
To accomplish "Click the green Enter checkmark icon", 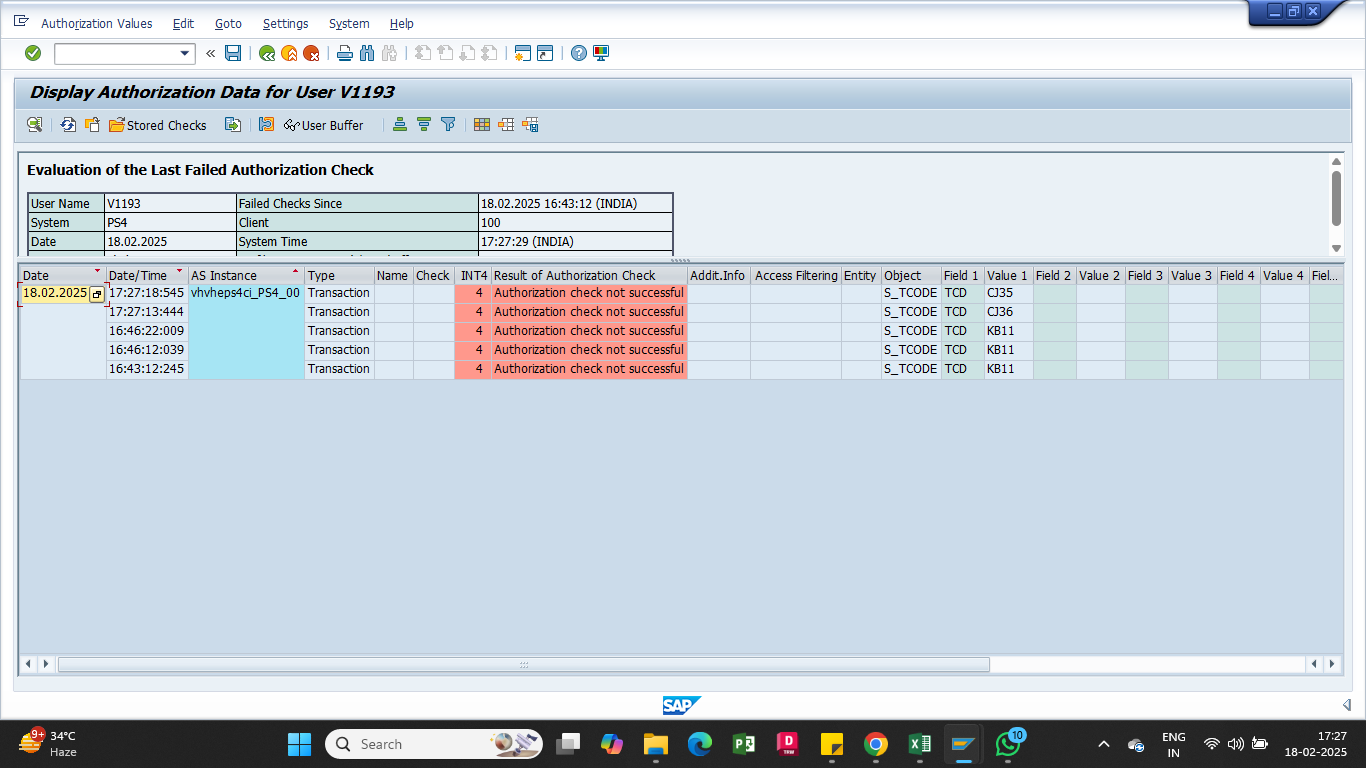I will [x=33, y=53].
